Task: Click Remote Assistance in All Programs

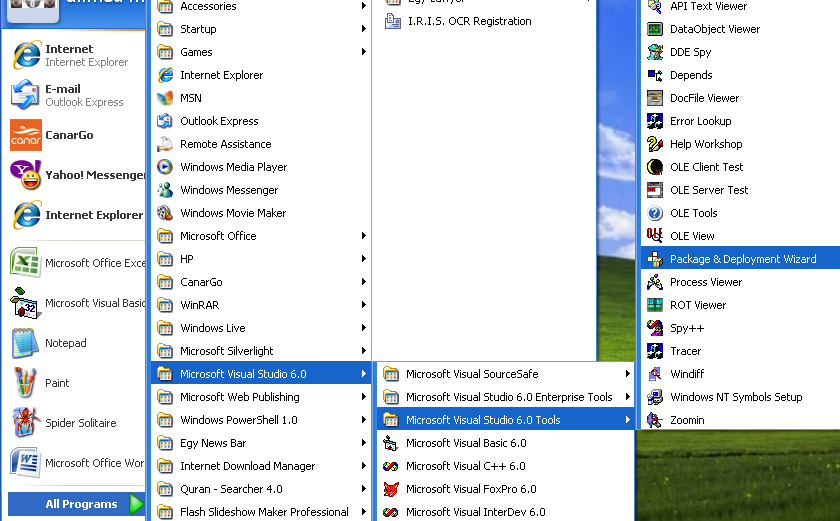Action: [261, 144]
